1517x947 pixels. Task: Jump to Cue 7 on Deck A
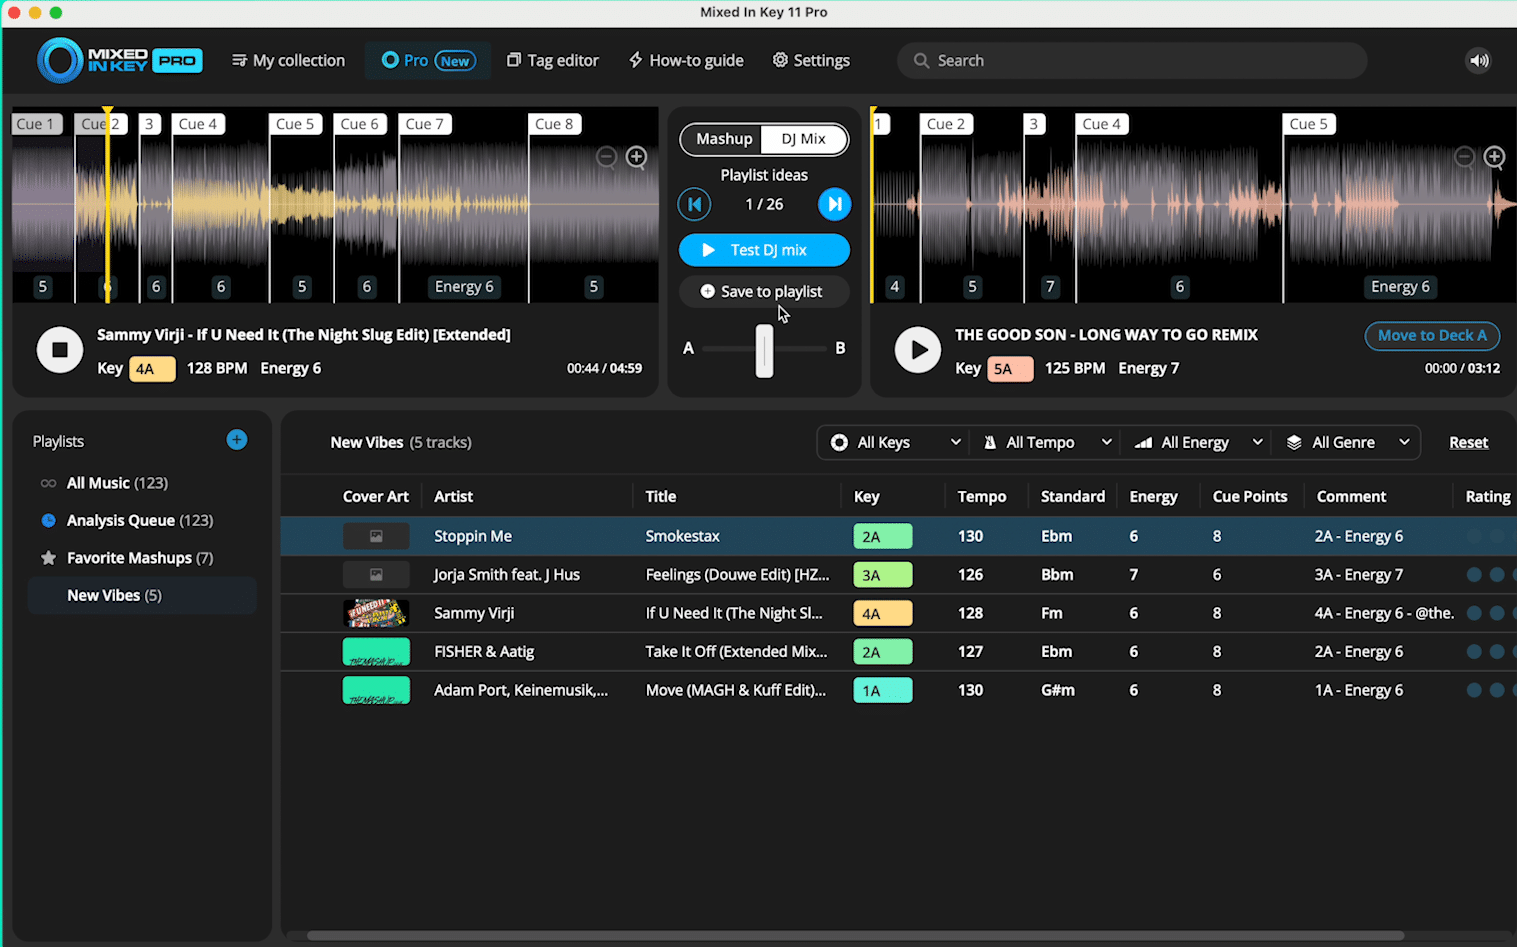click(x=425, y=124)
